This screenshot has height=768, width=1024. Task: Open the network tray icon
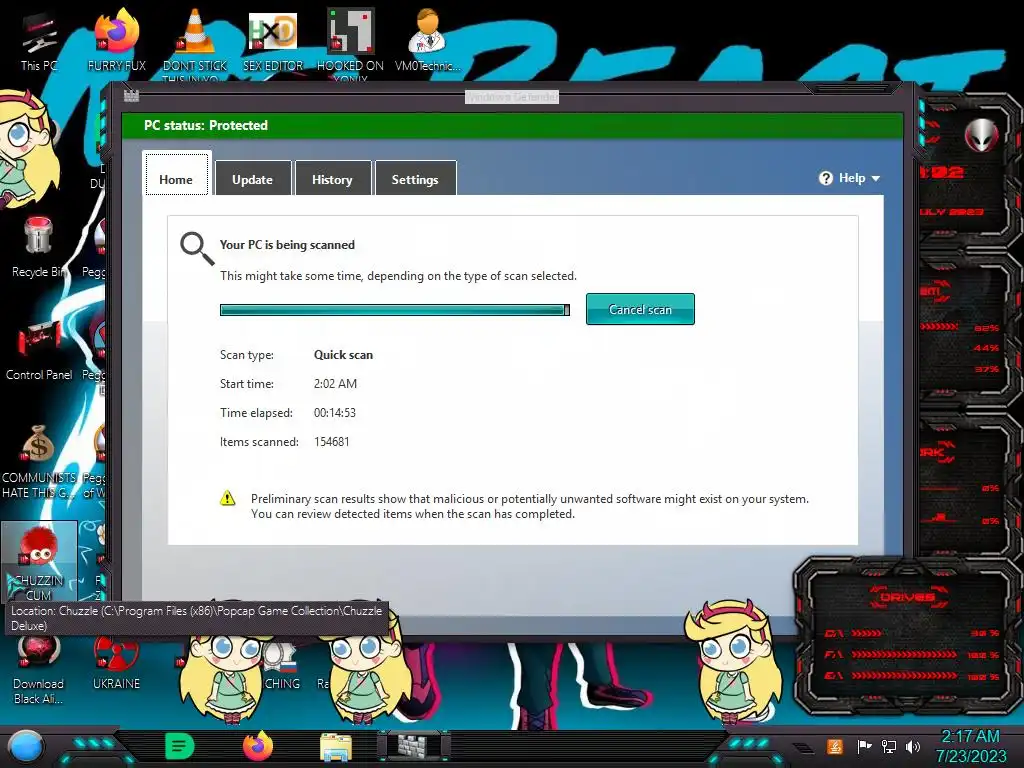click(x=888, y=746)
